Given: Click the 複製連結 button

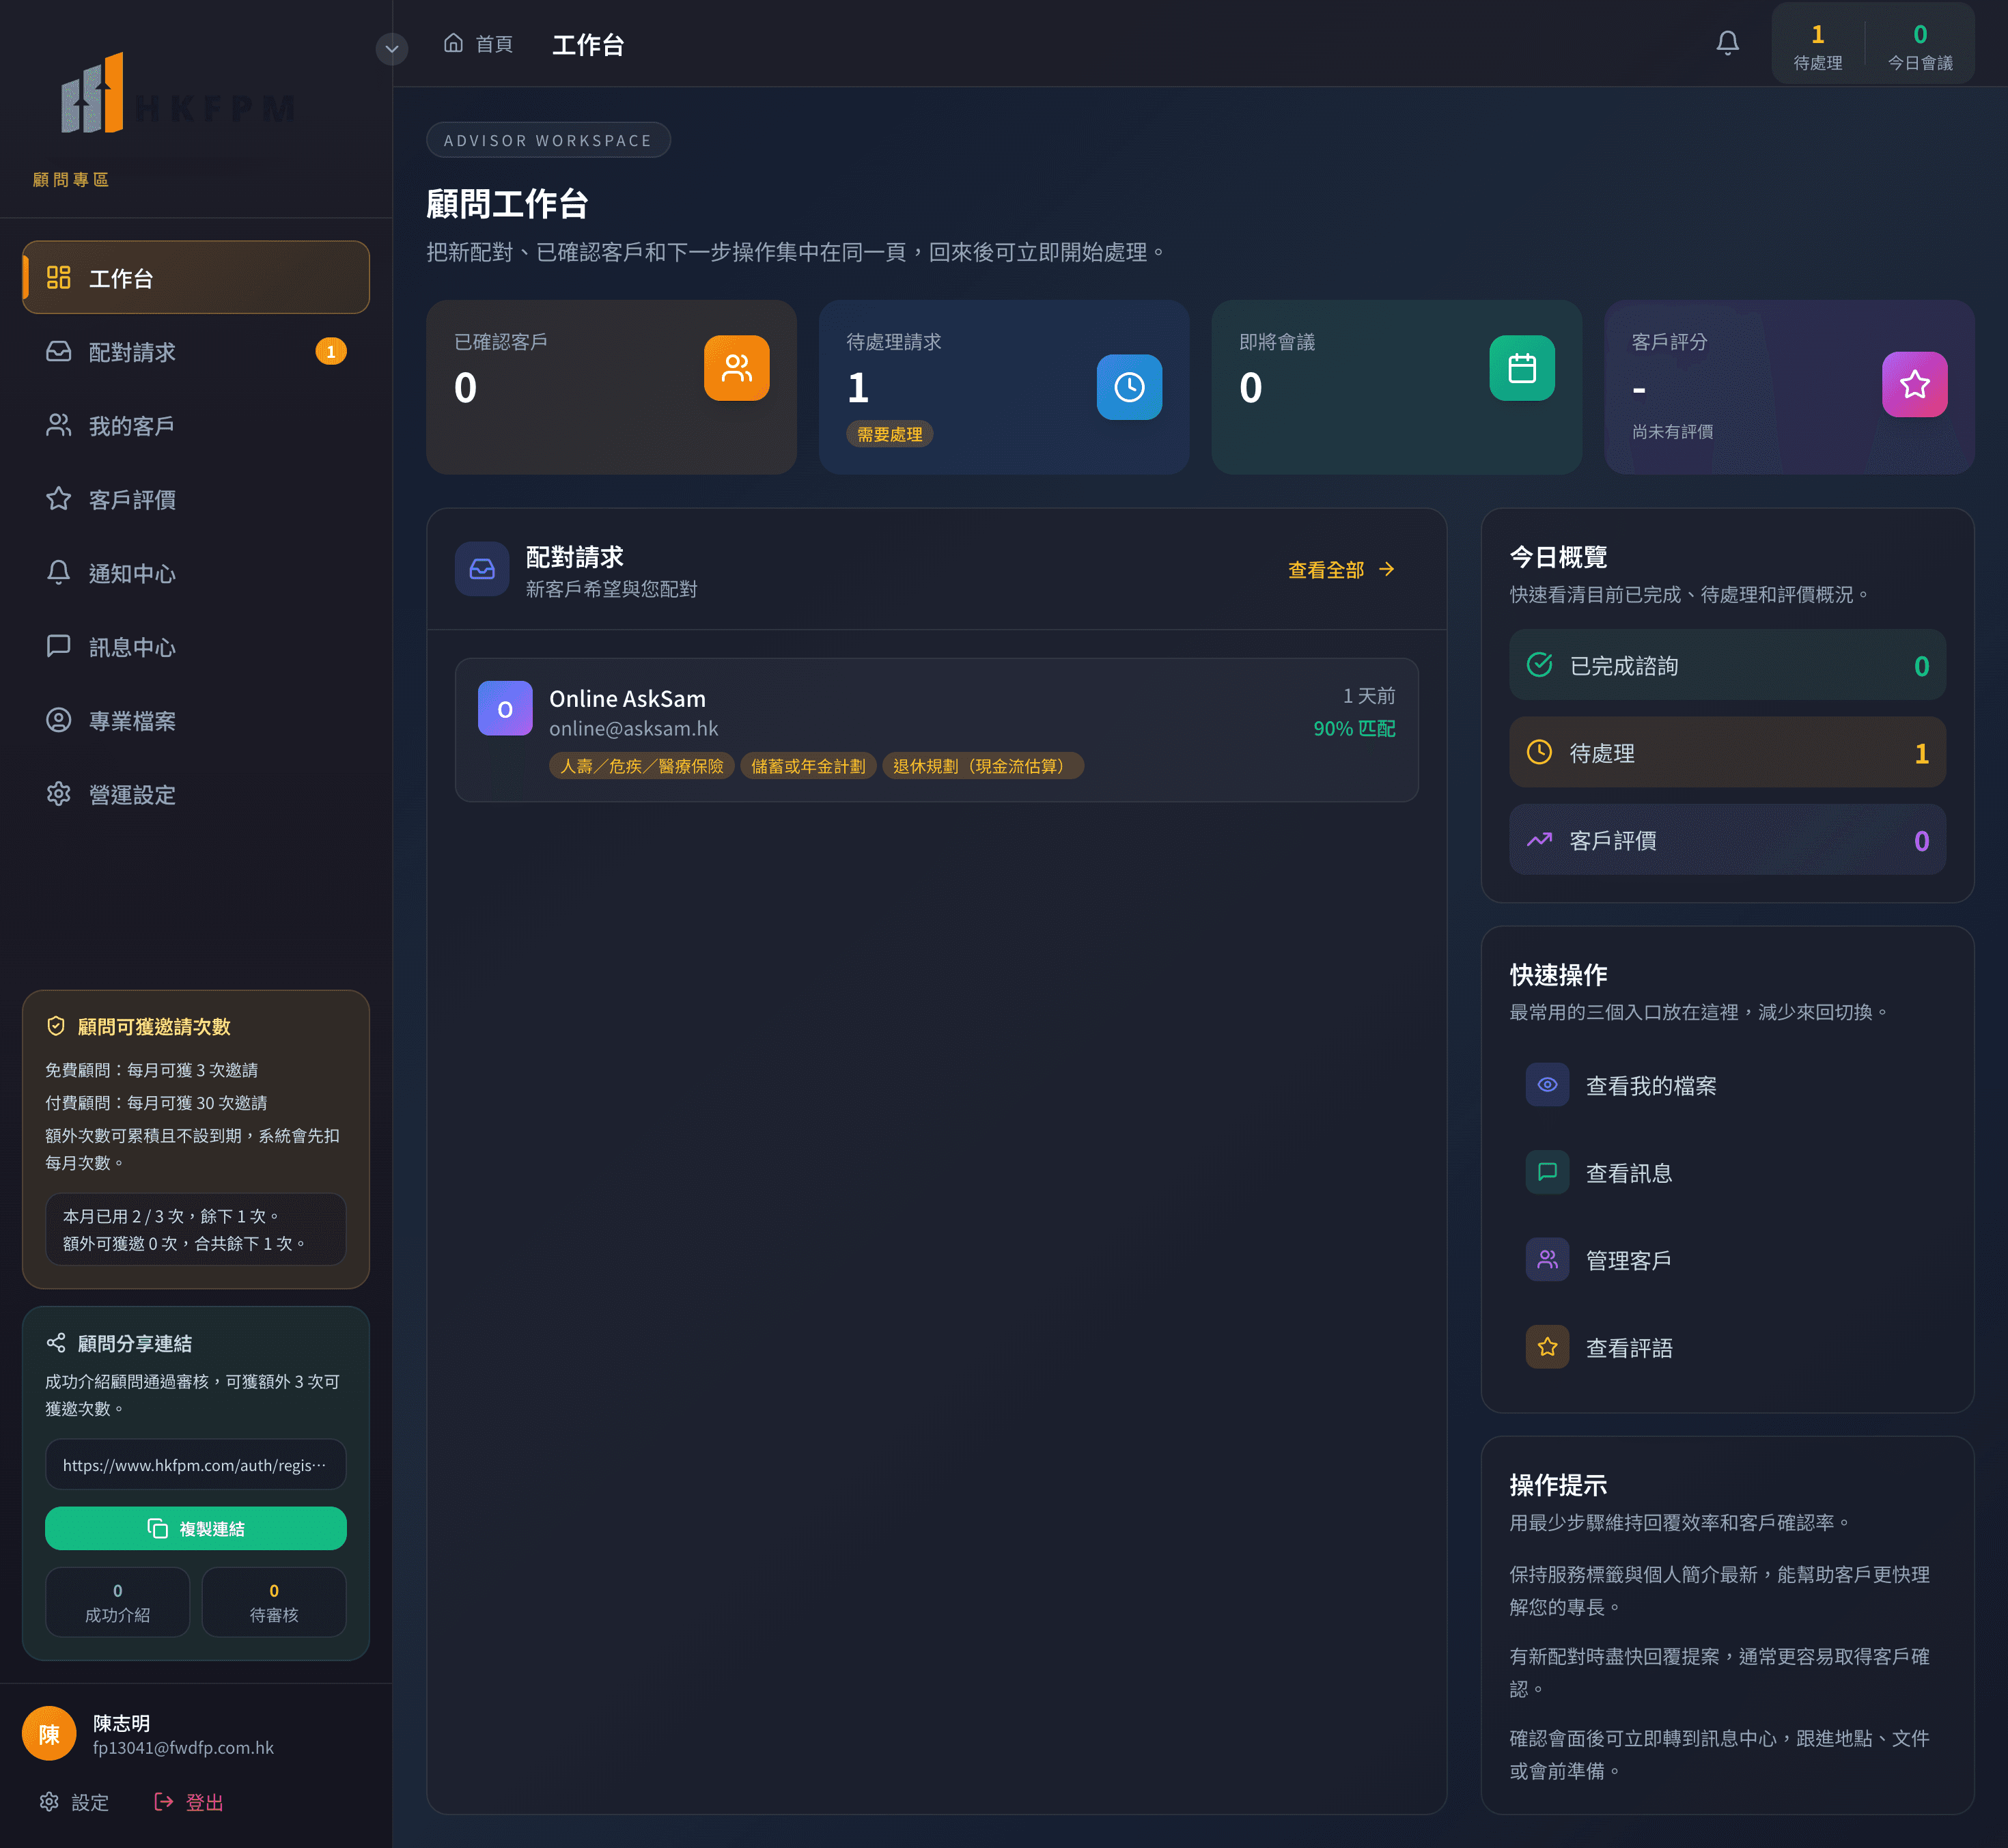Looking at the screenshot, I should point(196,1528).
